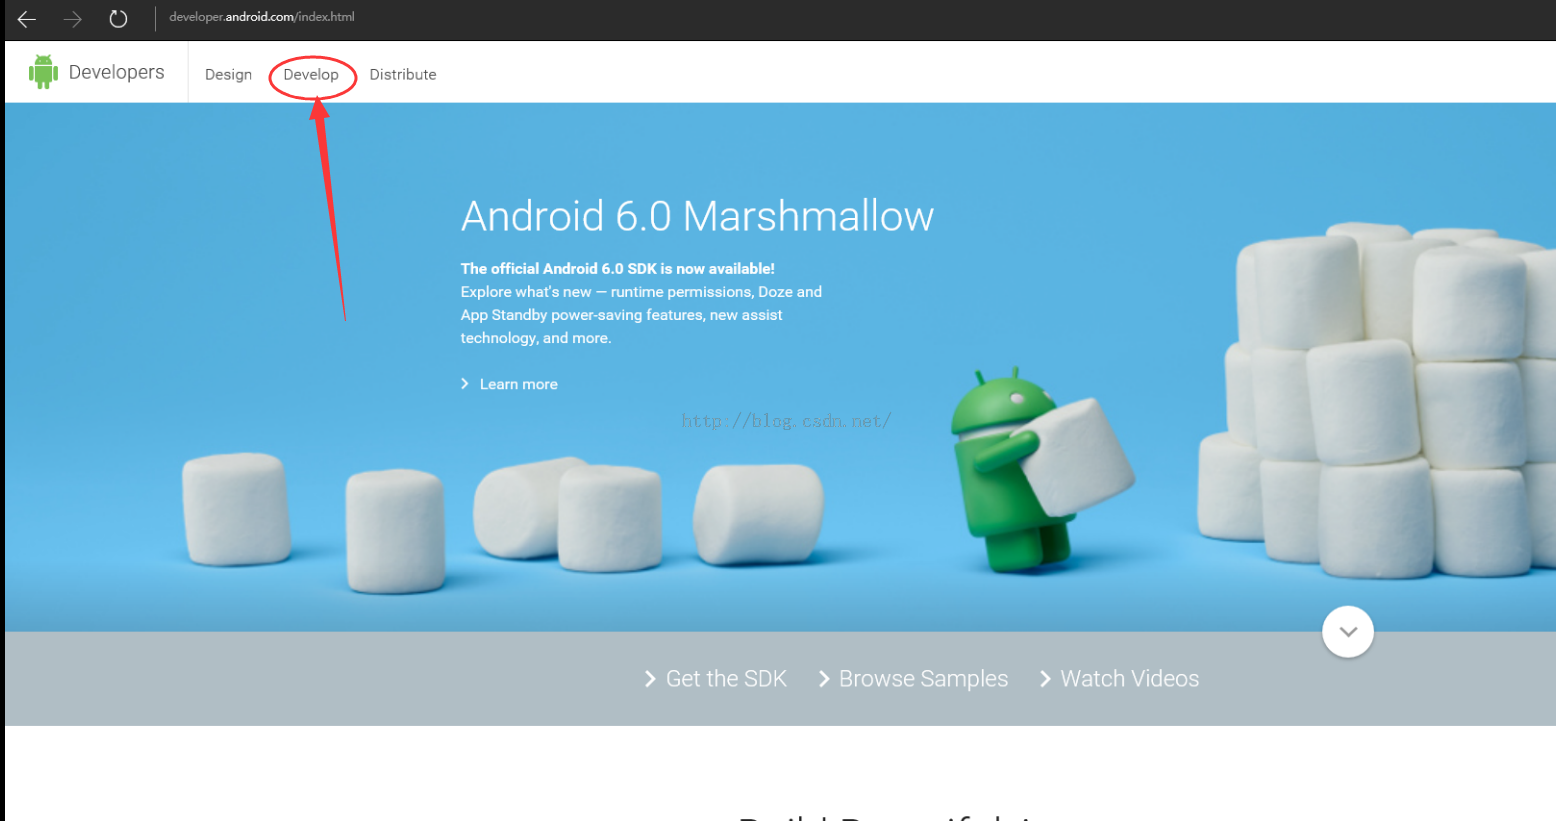Click the address bar URL field
Viewport: 1556px width, 821px height.
pyautogui.click(x=262, y=17)
